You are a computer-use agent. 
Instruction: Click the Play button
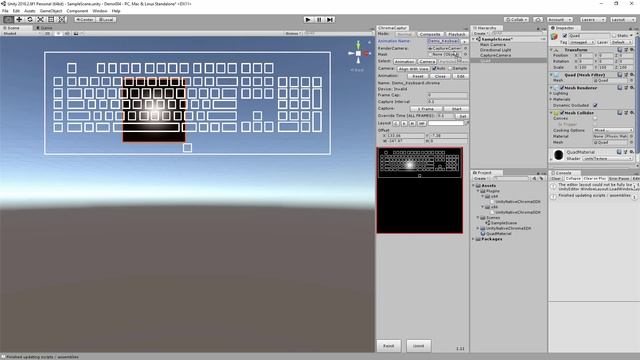click(x=308, y=20)
